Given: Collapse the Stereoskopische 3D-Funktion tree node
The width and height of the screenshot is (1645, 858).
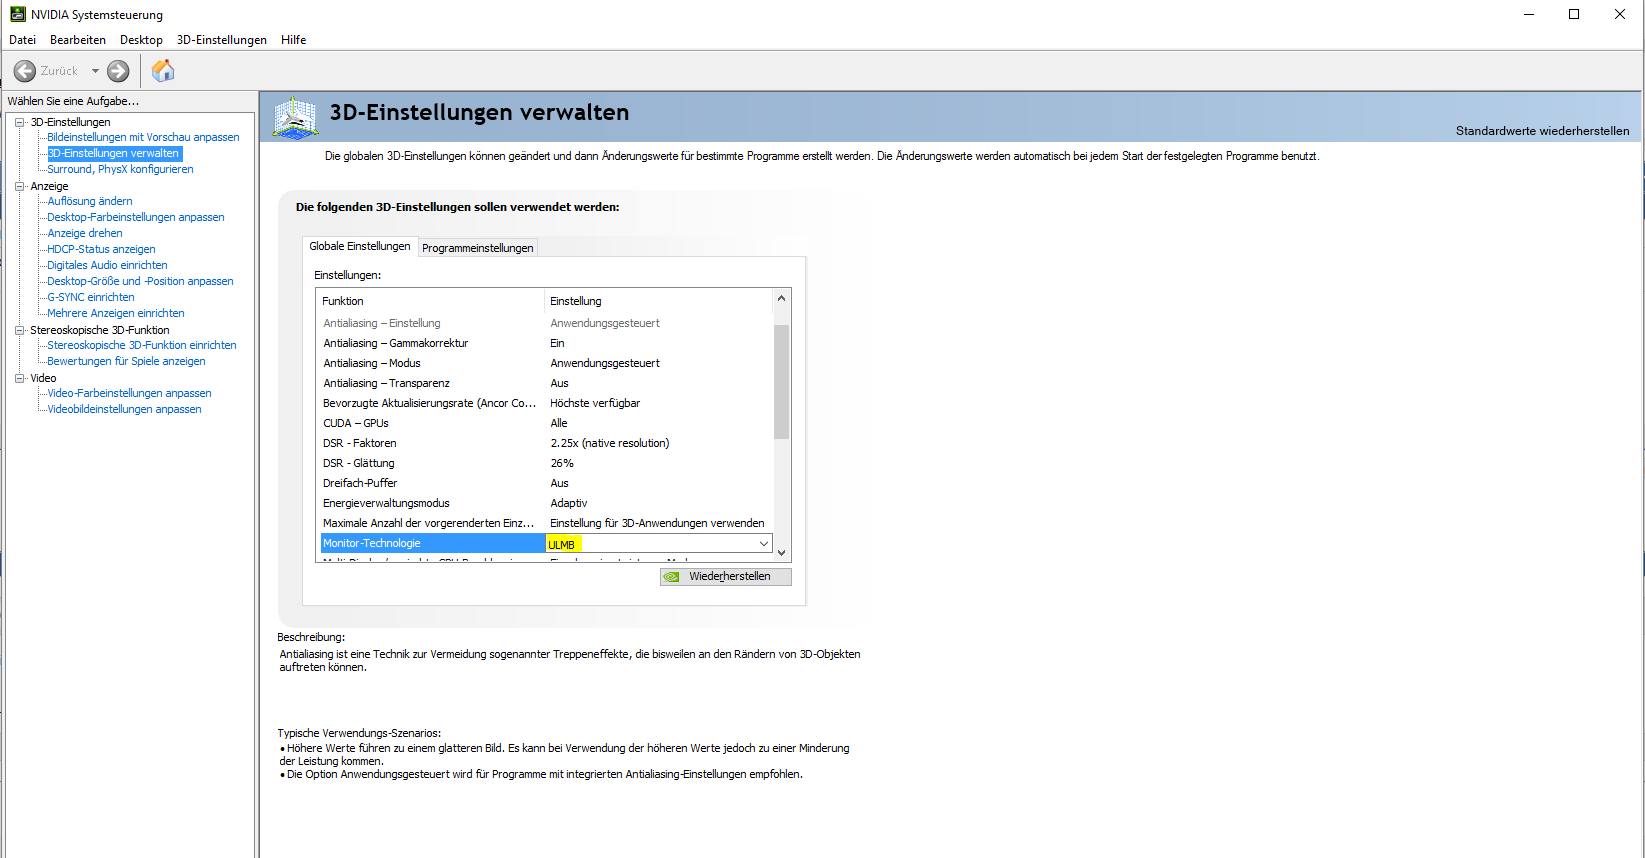Looking at the screenshot, I should [19, 330].
